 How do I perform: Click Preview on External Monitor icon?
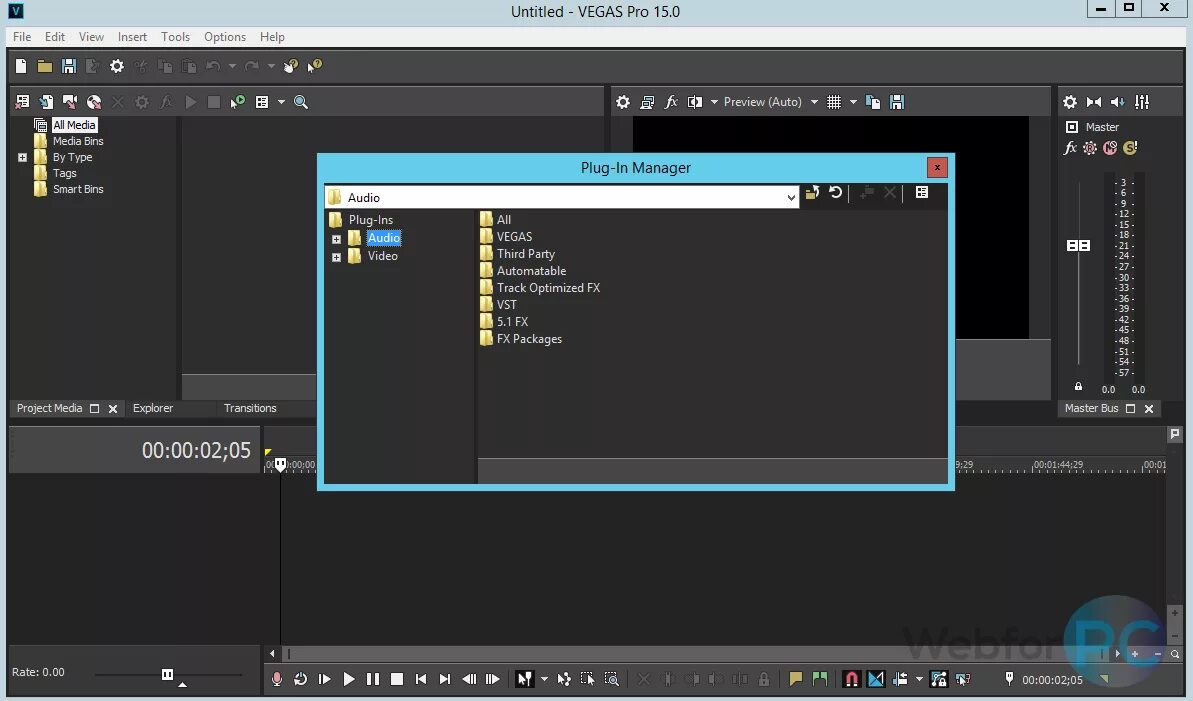point(647,102)
